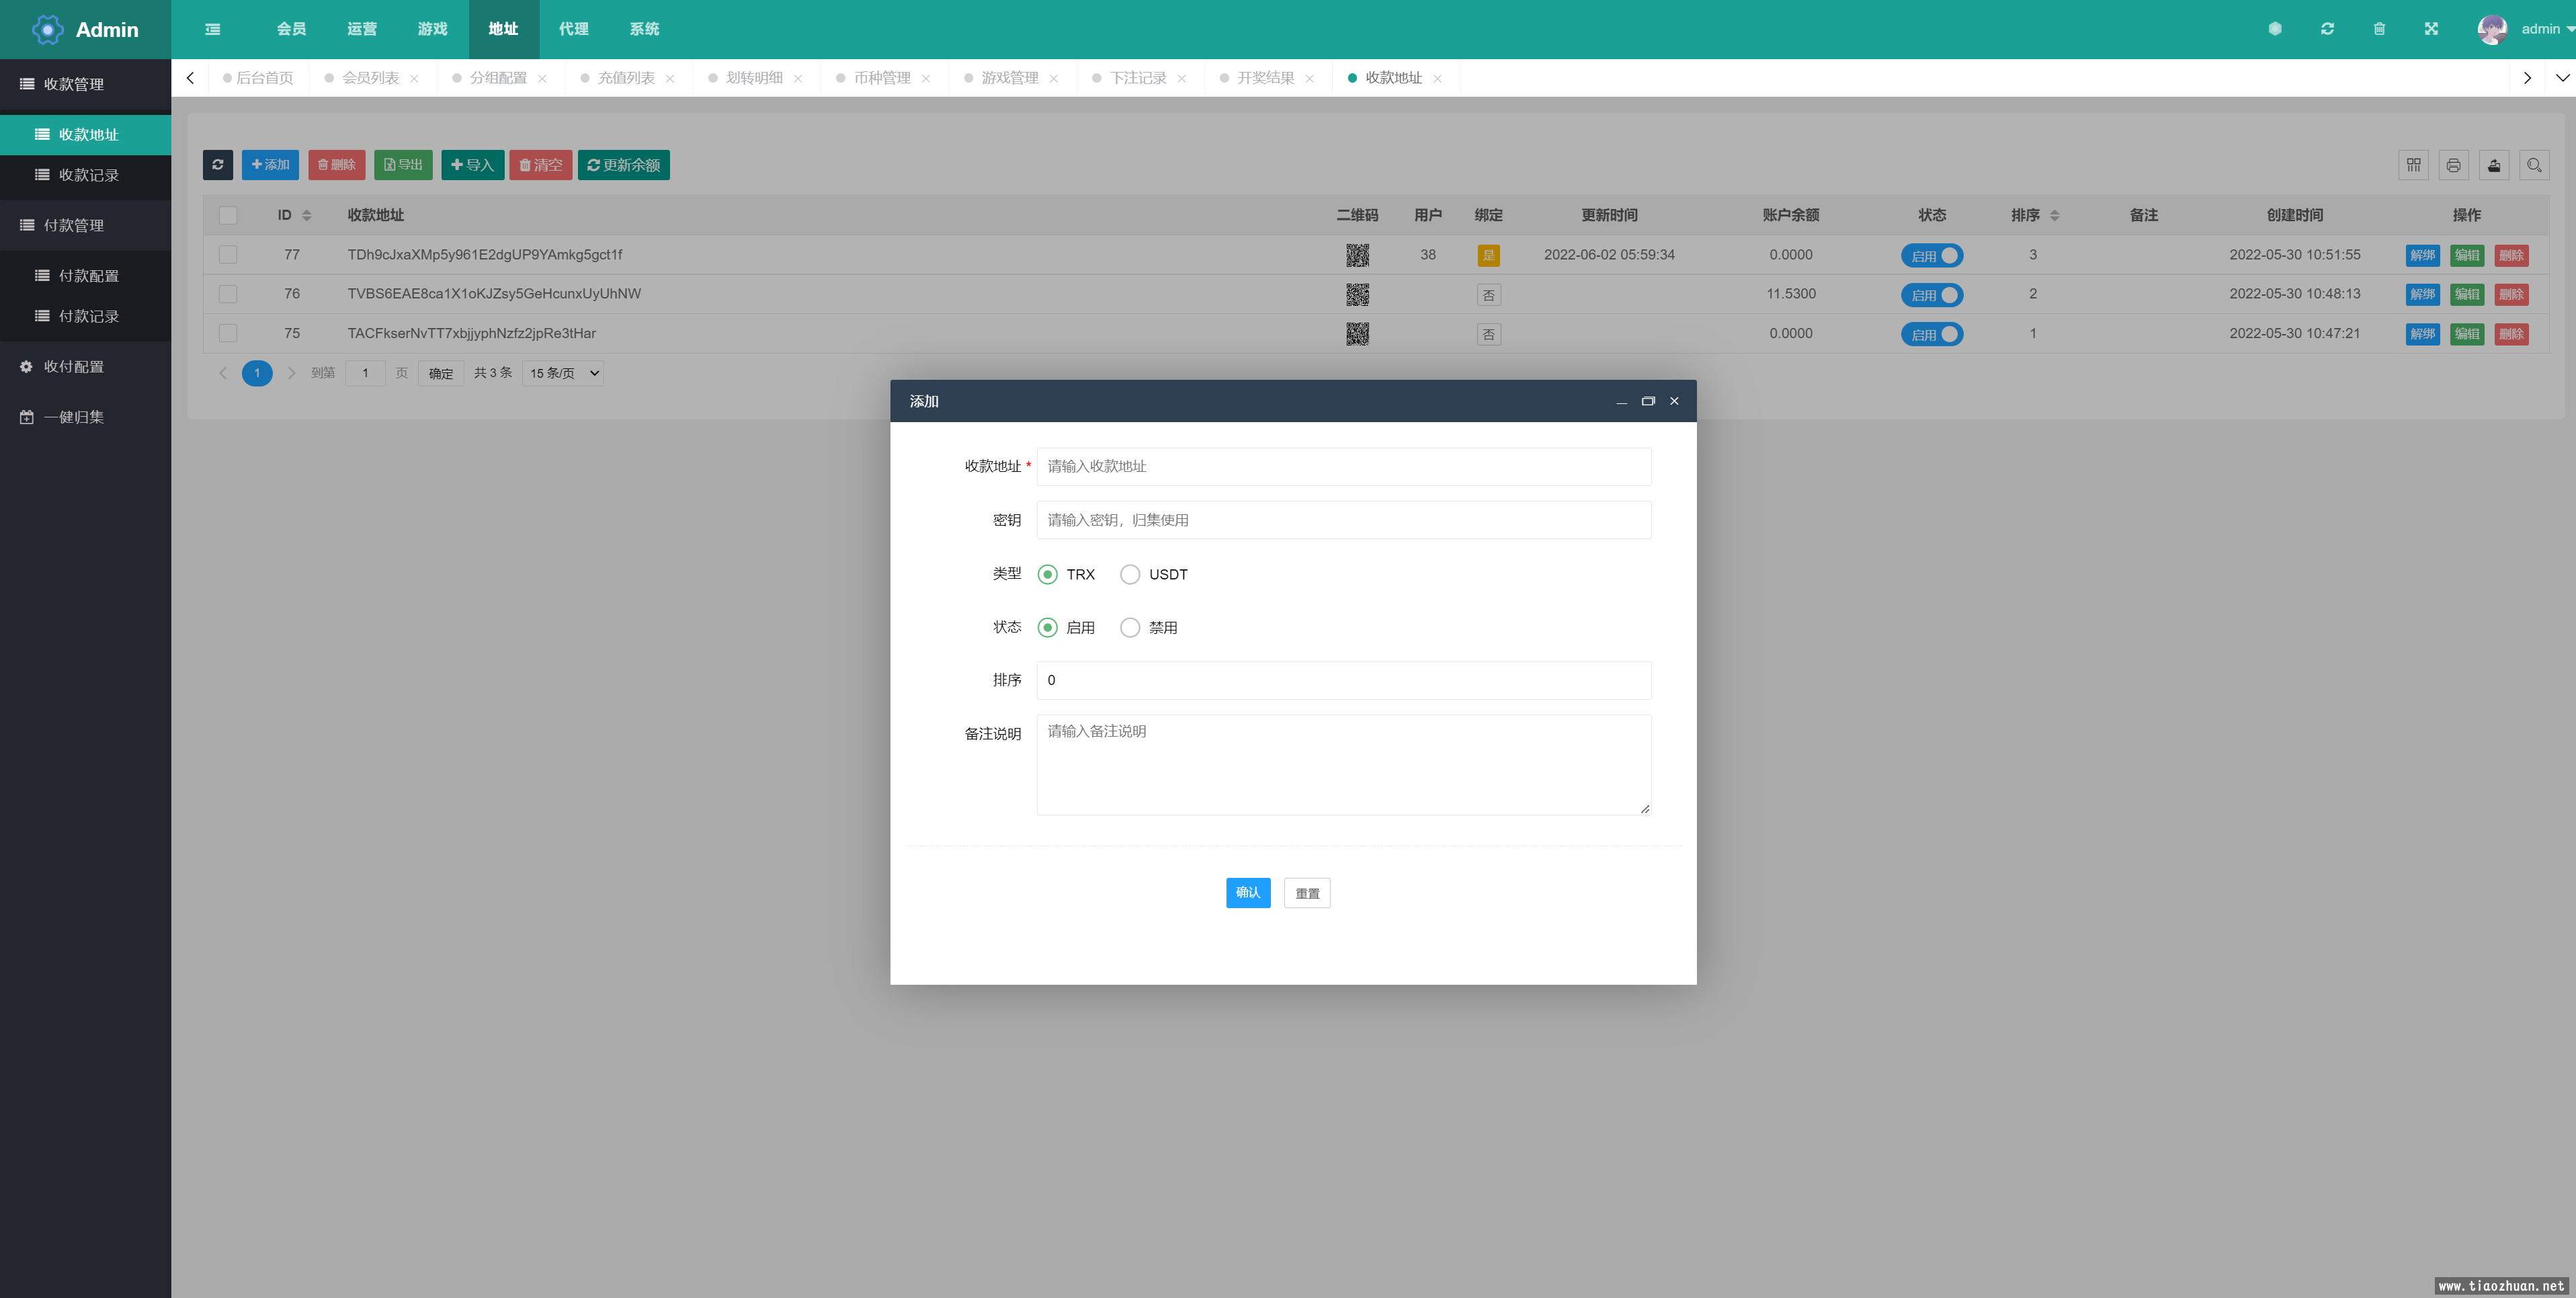The height and width of the screenshot is (1298, 2576).
Task: Focus the 密钥 input field
Action: [x=1344, y=520]
